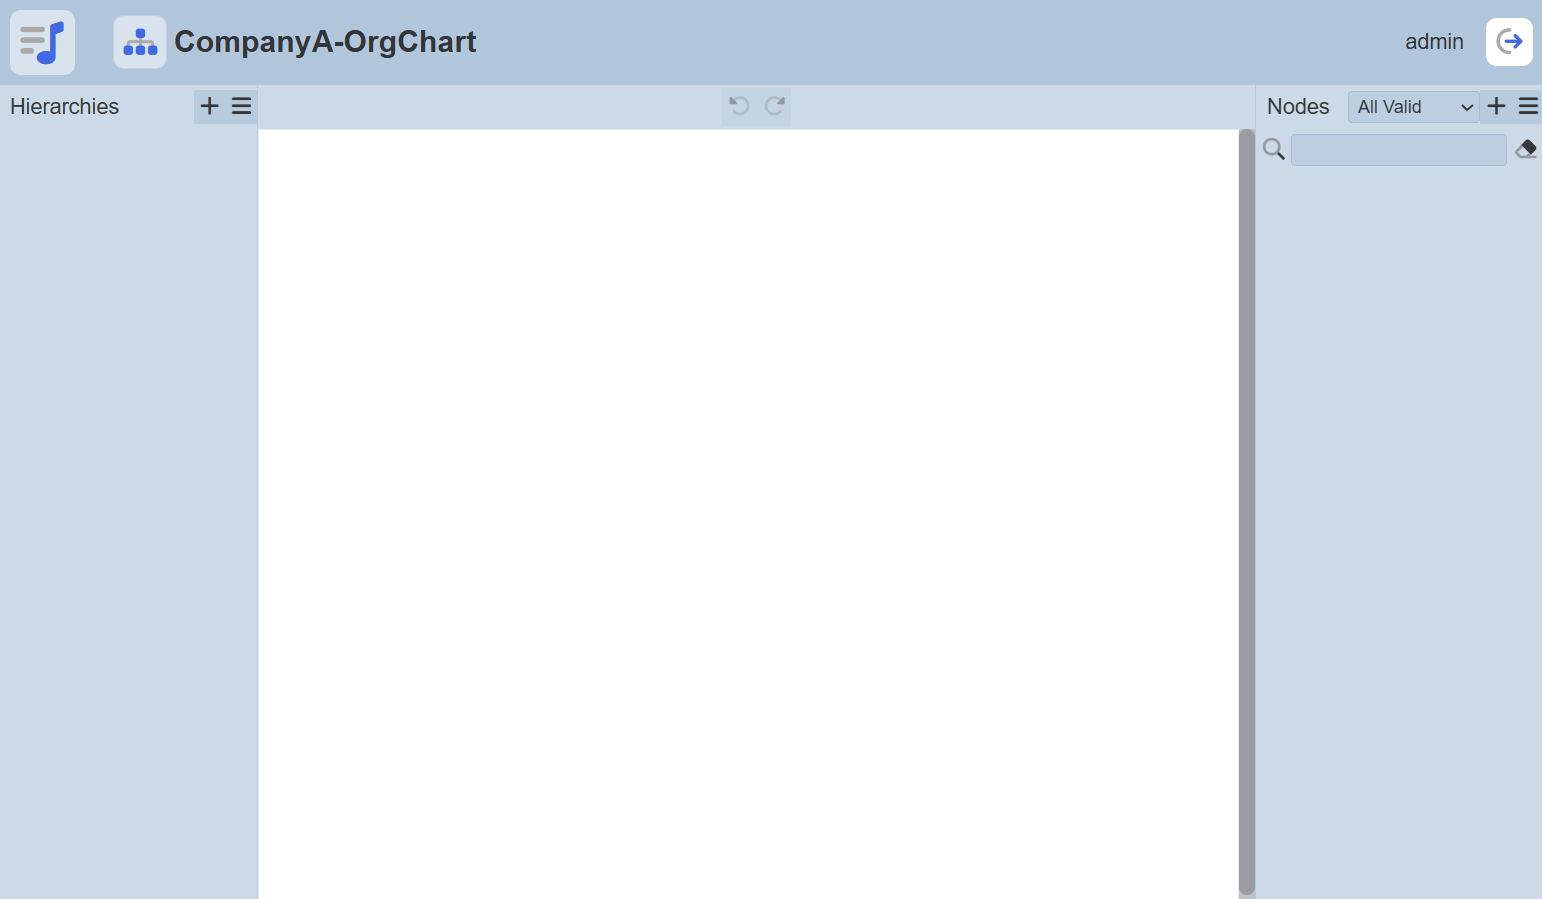Redo the last undone action

775,106
